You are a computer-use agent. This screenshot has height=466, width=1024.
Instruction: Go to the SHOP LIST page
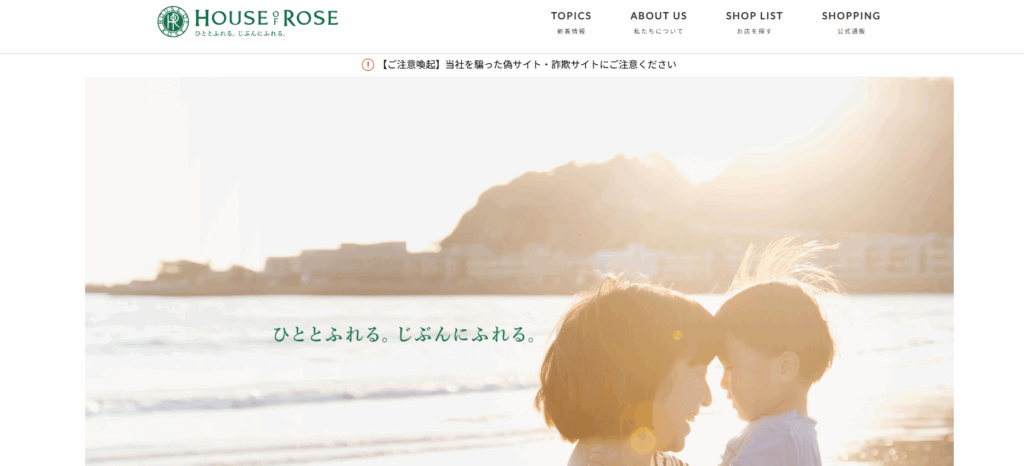coord(754,16)
